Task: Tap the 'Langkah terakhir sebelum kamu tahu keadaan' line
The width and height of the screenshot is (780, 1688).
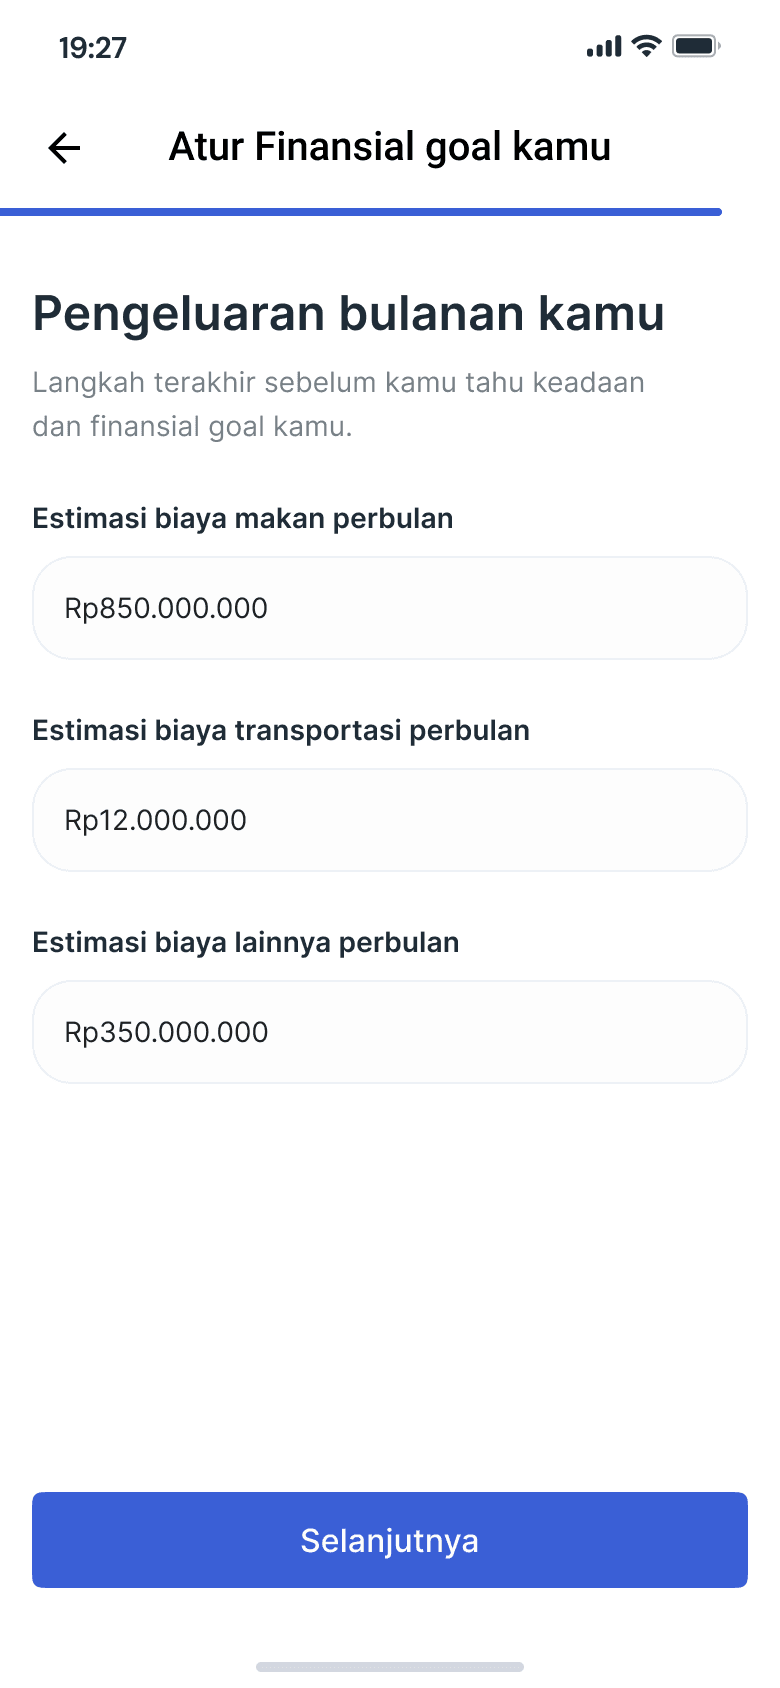Action: tap(339, 382)
